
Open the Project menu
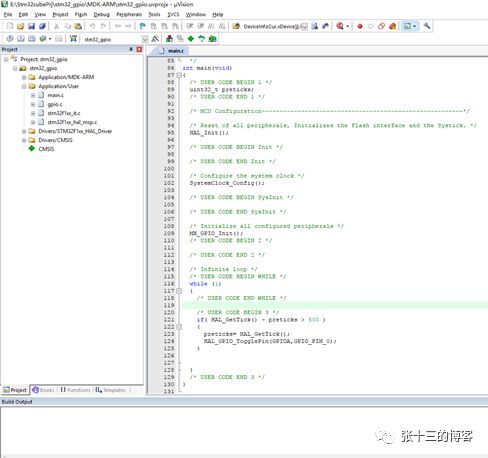pos(60,15)
